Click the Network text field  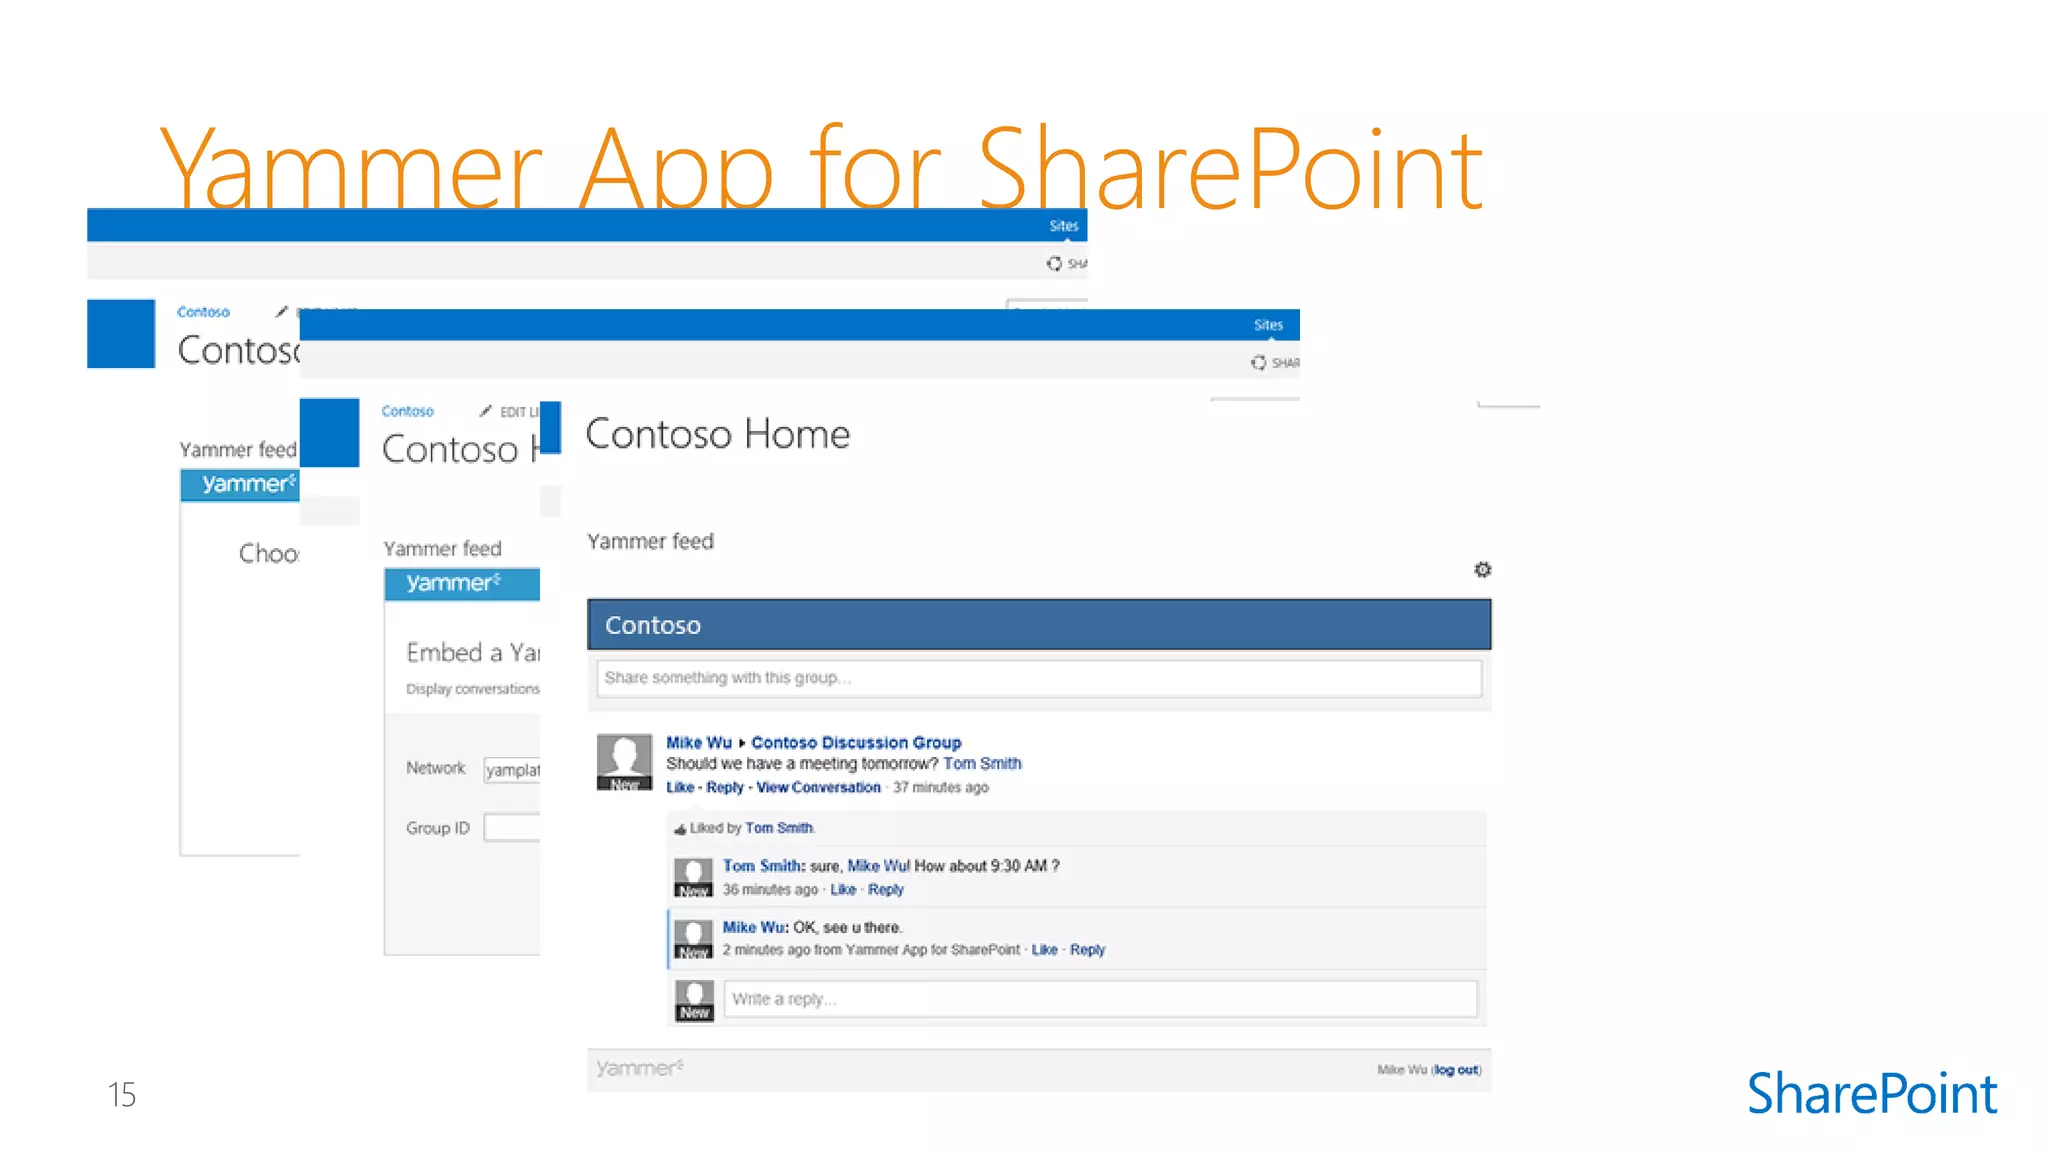tap(512, 769)
